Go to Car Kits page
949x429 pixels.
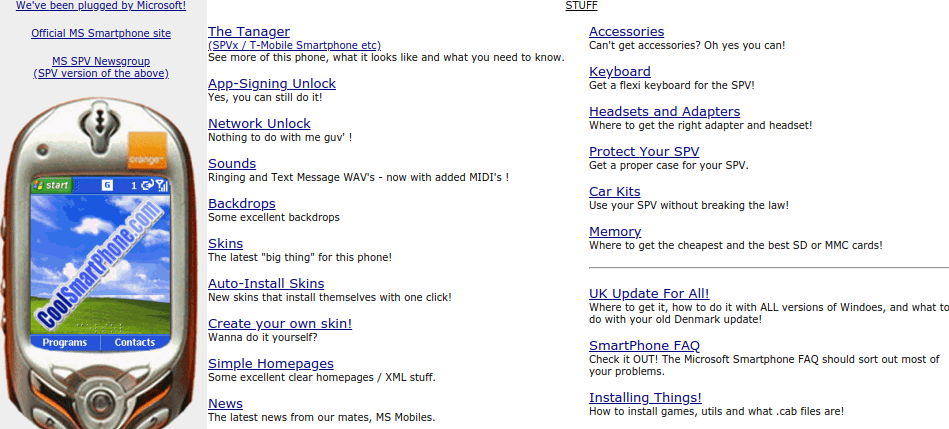point(615,191)
